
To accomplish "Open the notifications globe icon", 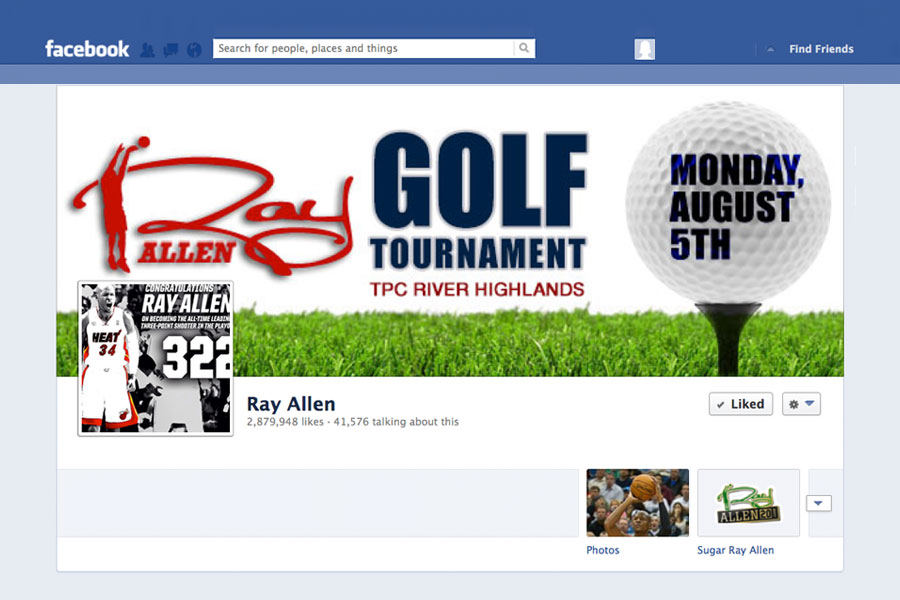I will (x=194, y=49).
